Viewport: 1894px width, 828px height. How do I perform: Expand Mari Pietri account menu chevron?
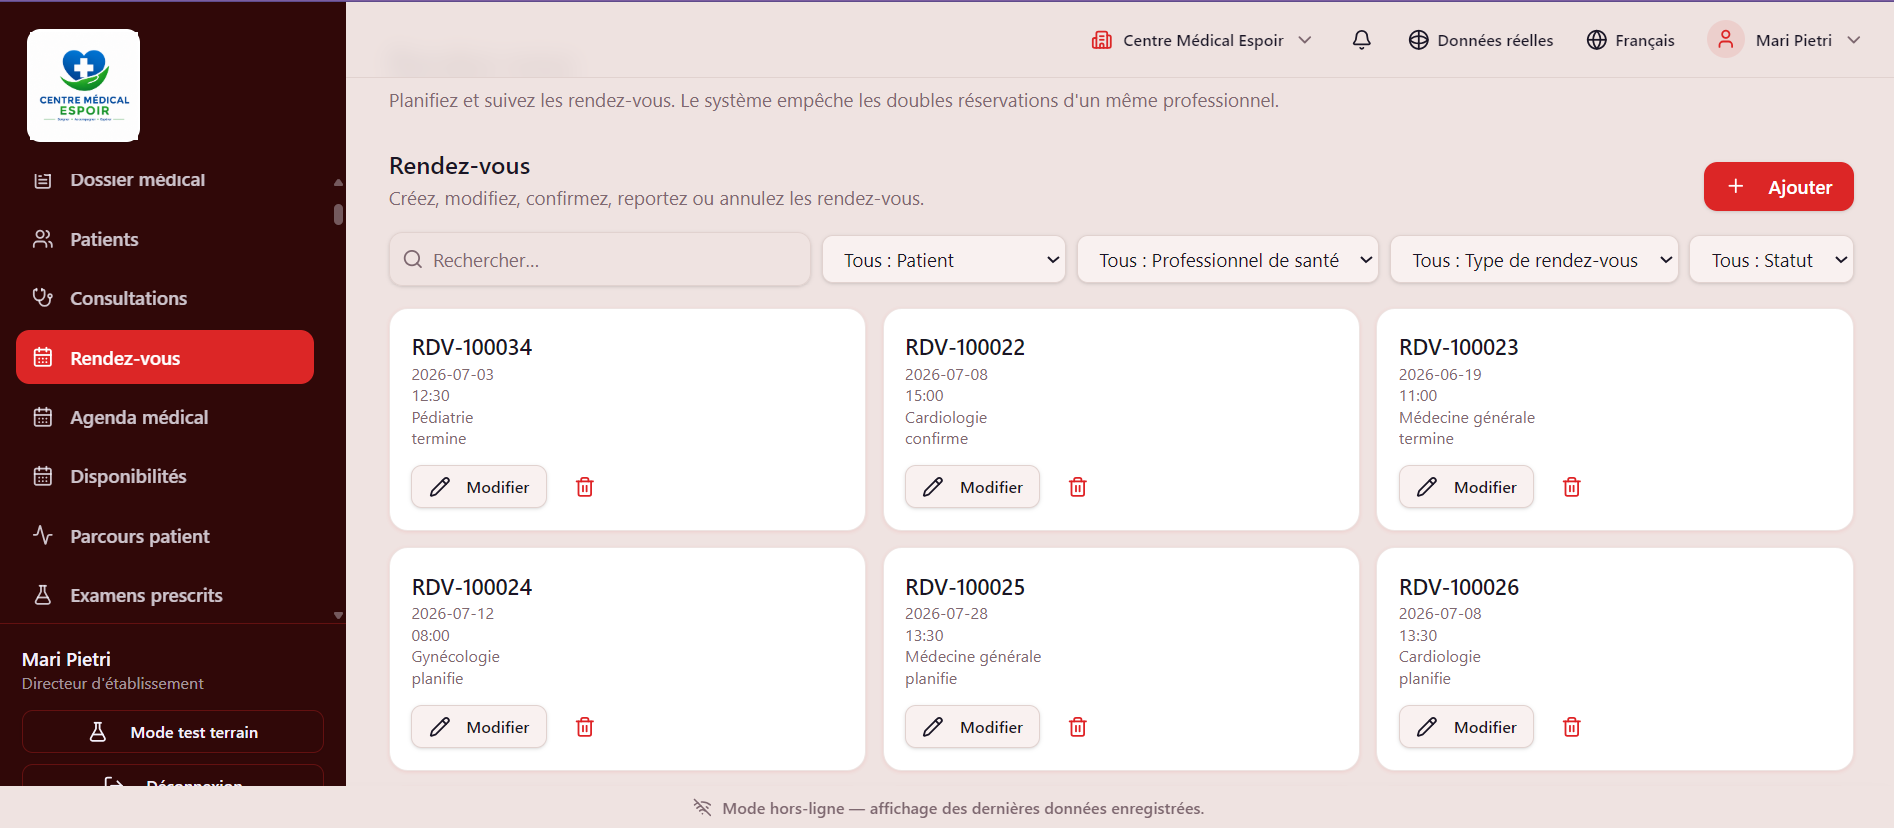coord(1854,40)
